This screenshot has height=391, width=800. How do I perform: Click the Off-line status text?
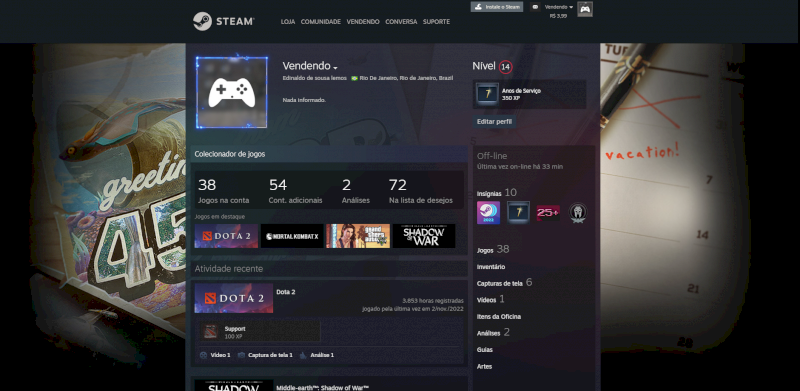tap(492, 156)
